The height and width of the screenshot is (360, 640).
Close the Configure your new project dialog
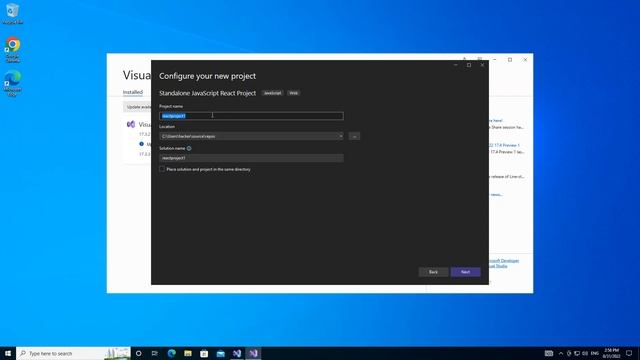[482, 65]
